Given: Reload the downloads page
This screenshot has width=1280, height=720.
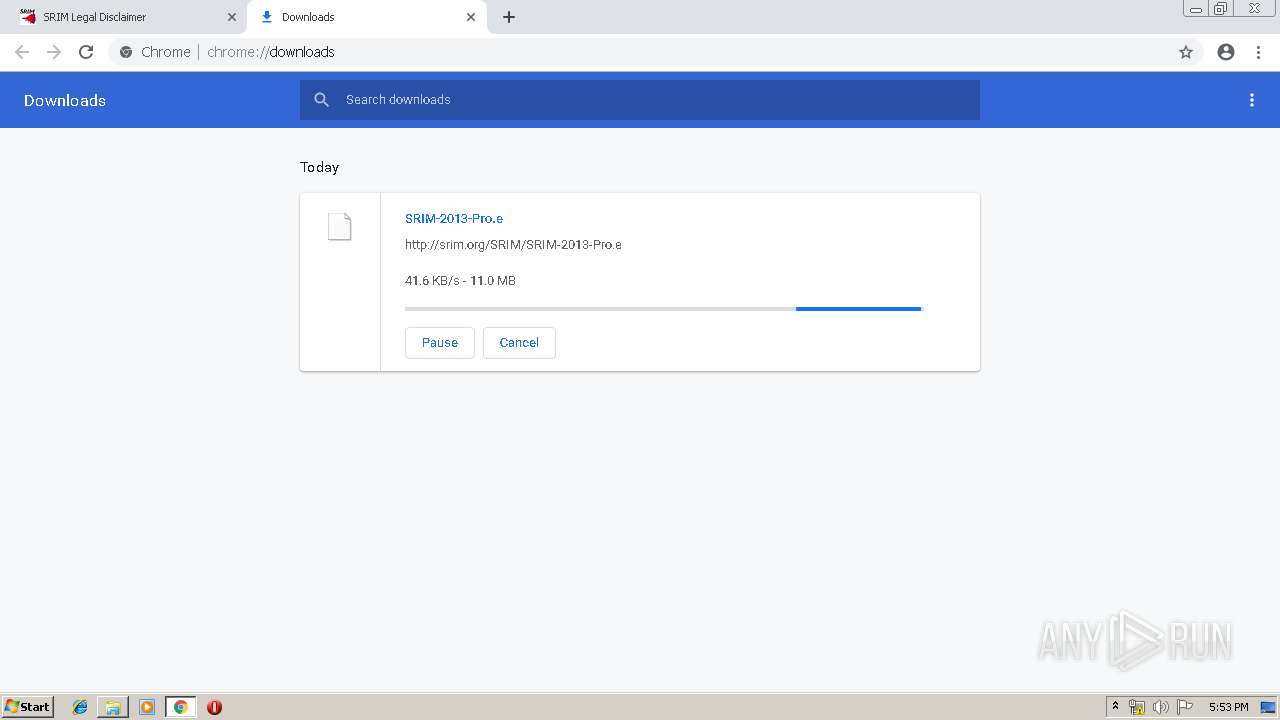Looking at the screenshot, I should [86, 52].
